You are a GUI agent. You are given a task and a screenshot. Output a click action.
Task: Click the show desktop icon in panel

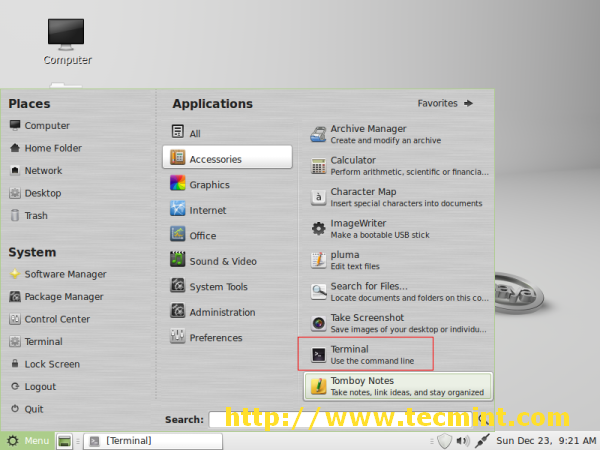(65, 441)
